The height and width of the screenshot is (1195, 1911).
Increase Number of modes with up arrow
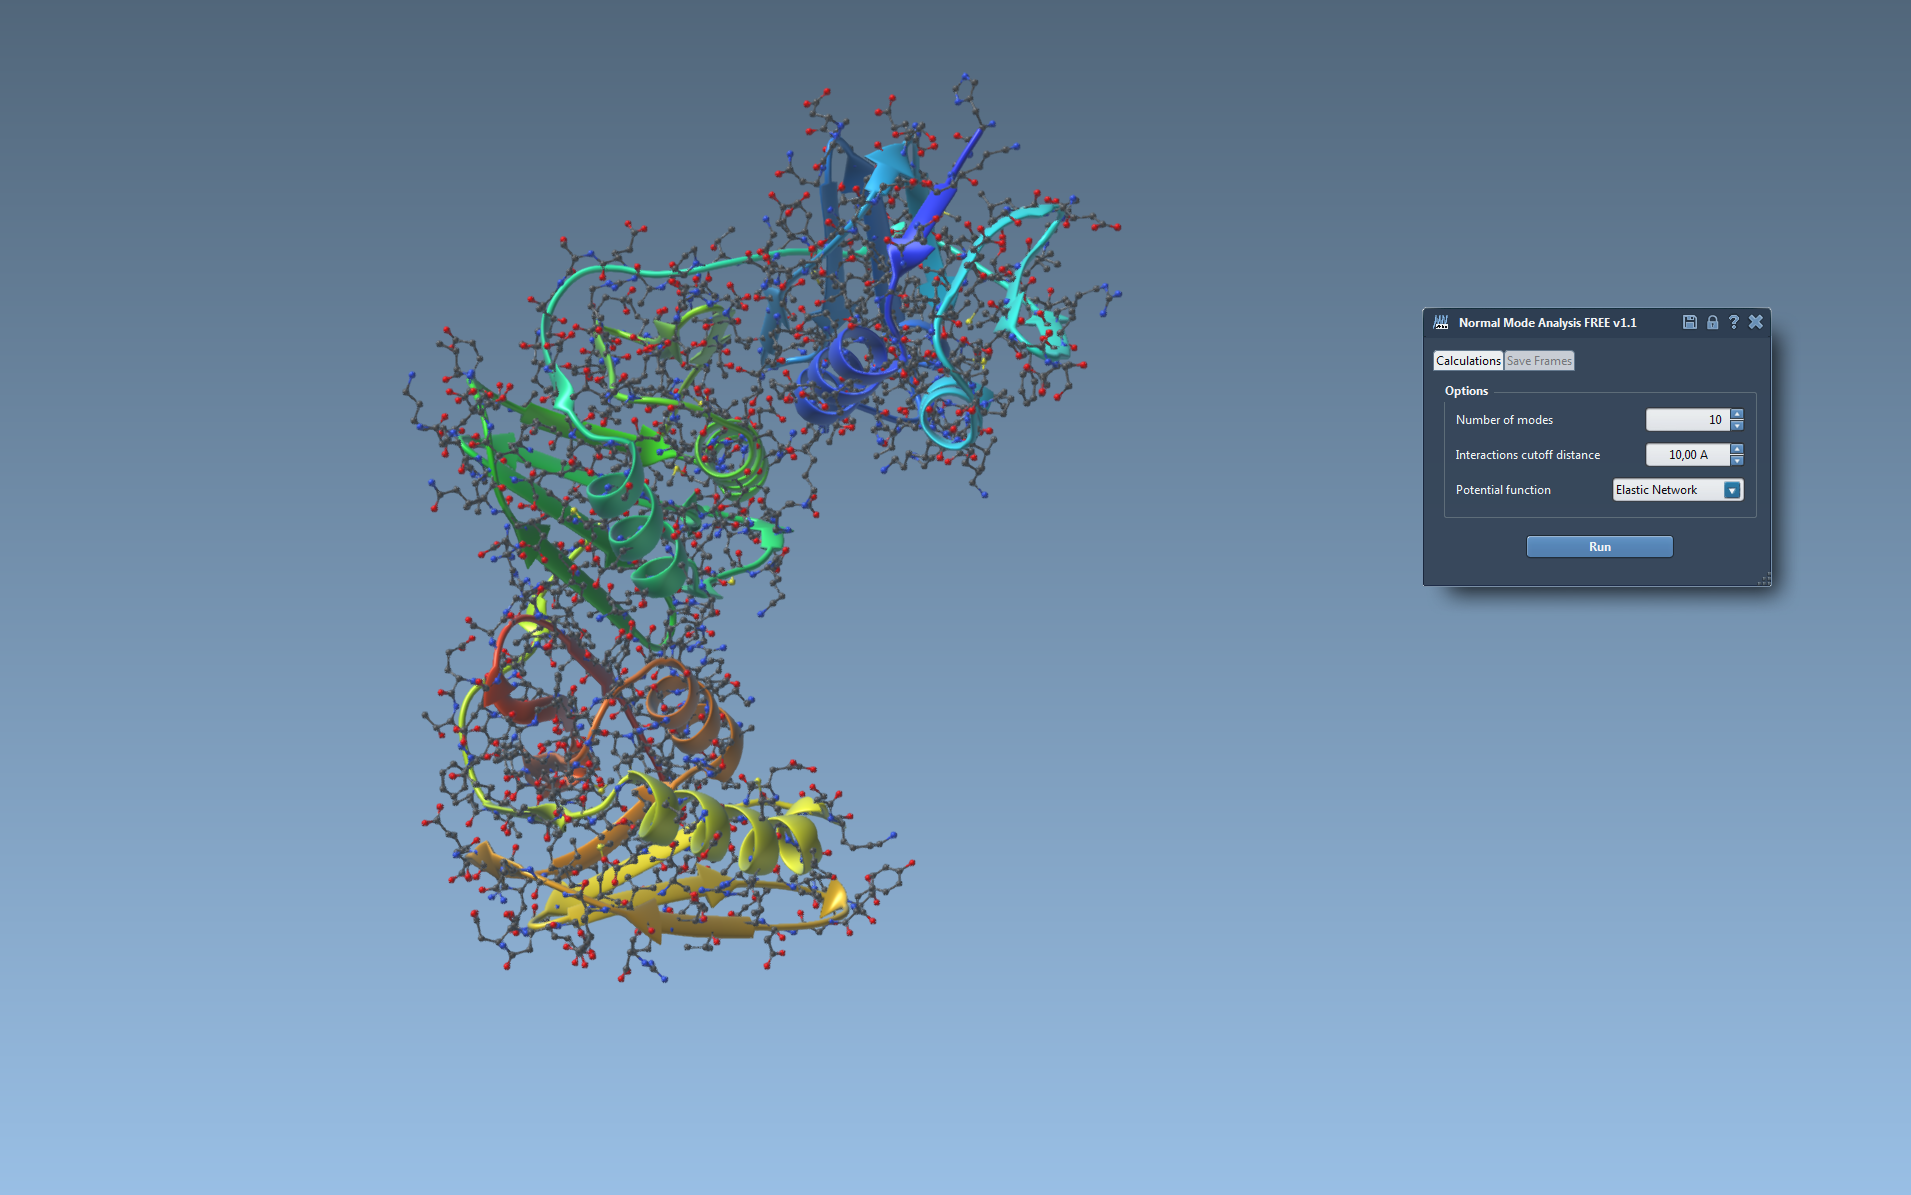point(1737,414)
